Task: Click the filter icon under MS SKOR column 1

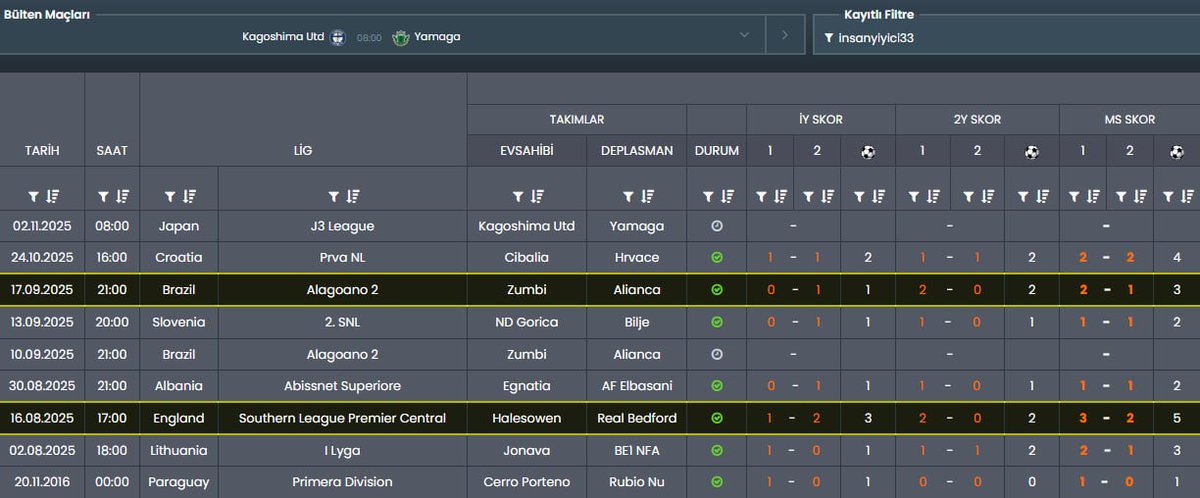Action: [x=1075, y=196]
